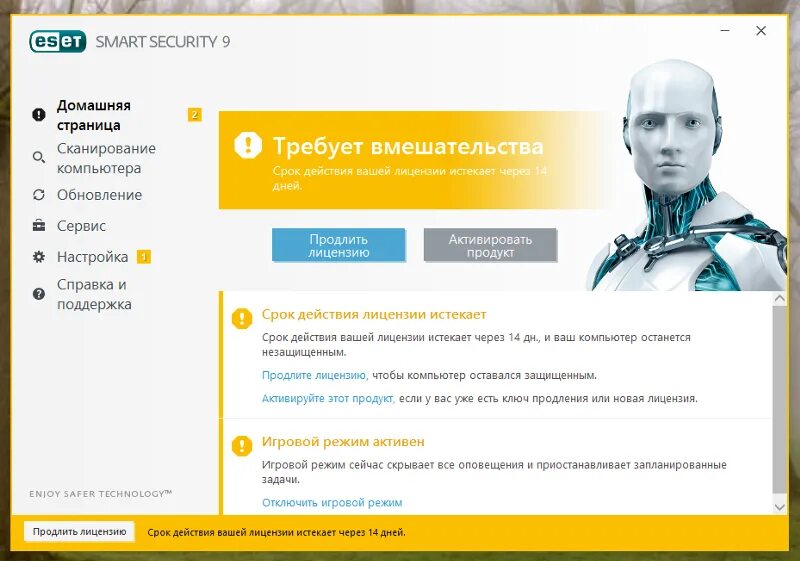Open Домашняя страница in the sidebar

click(93, 115)
